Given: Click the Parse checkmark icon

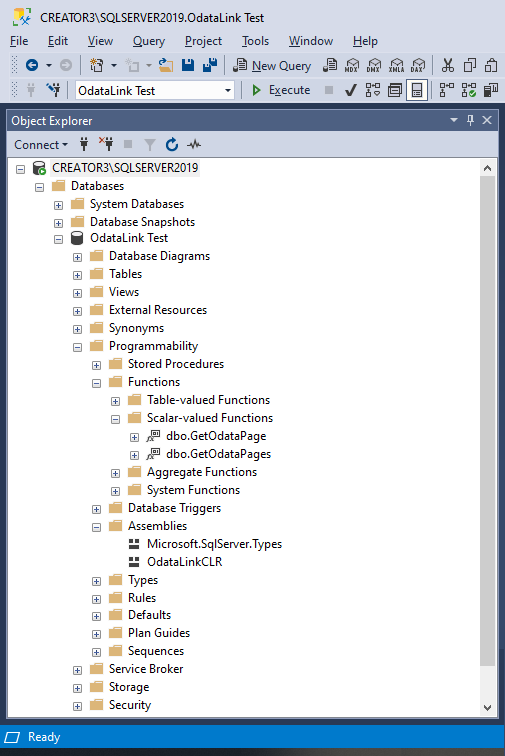Looking at the screenshot, I should [351, 90].
